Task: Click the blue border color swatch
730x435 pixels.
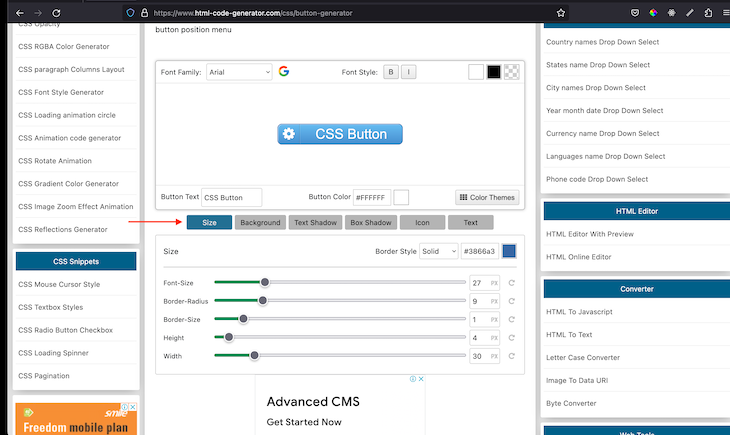Action: click(x=509, y=252)
